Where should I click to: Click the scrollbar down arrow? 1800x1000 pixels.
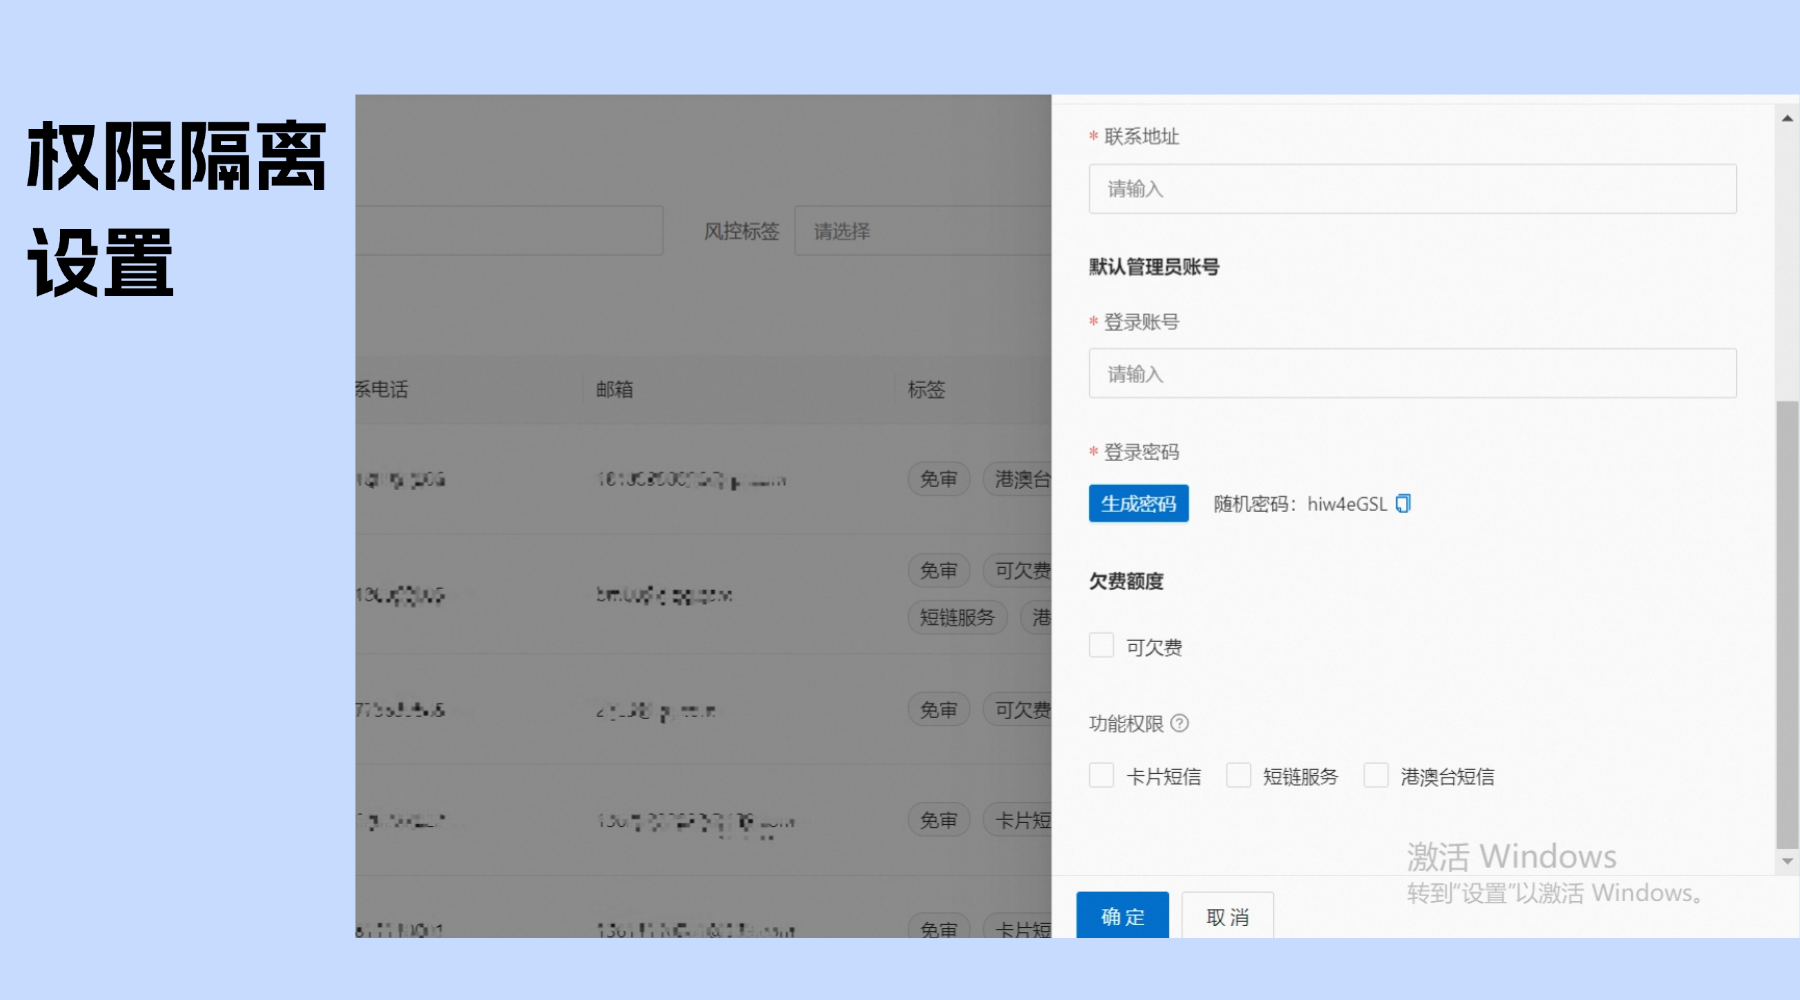(1787, 861)
